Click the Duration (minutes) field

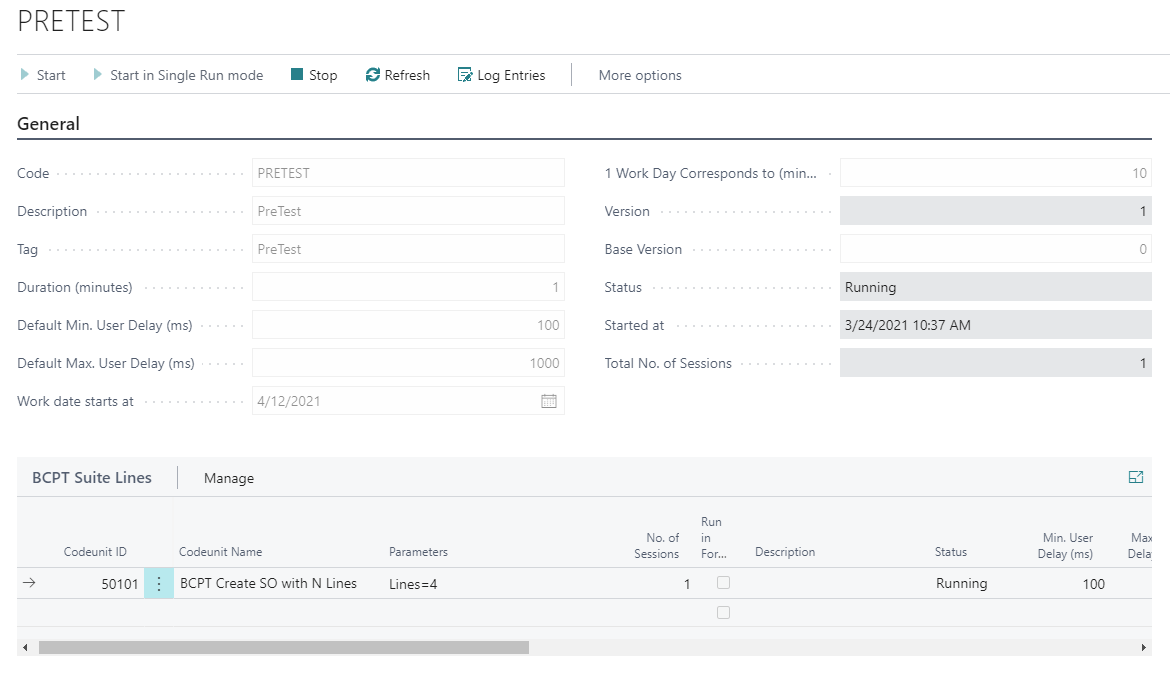click(408, 287)
